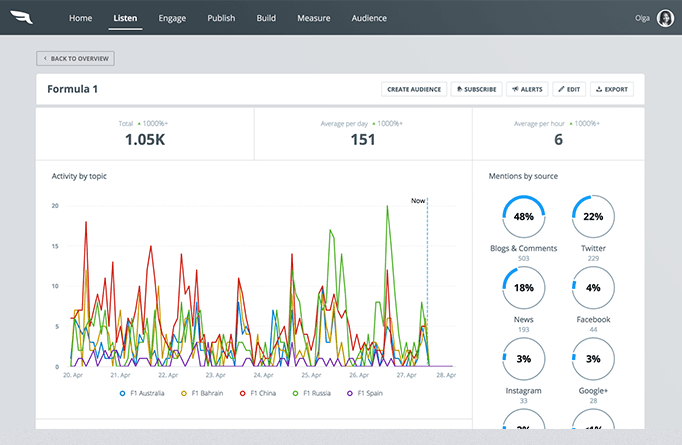Click the 24. Apr axis label
Image resolution: width=682 pixels, height=445 pixels.
[x=264, y=375]
